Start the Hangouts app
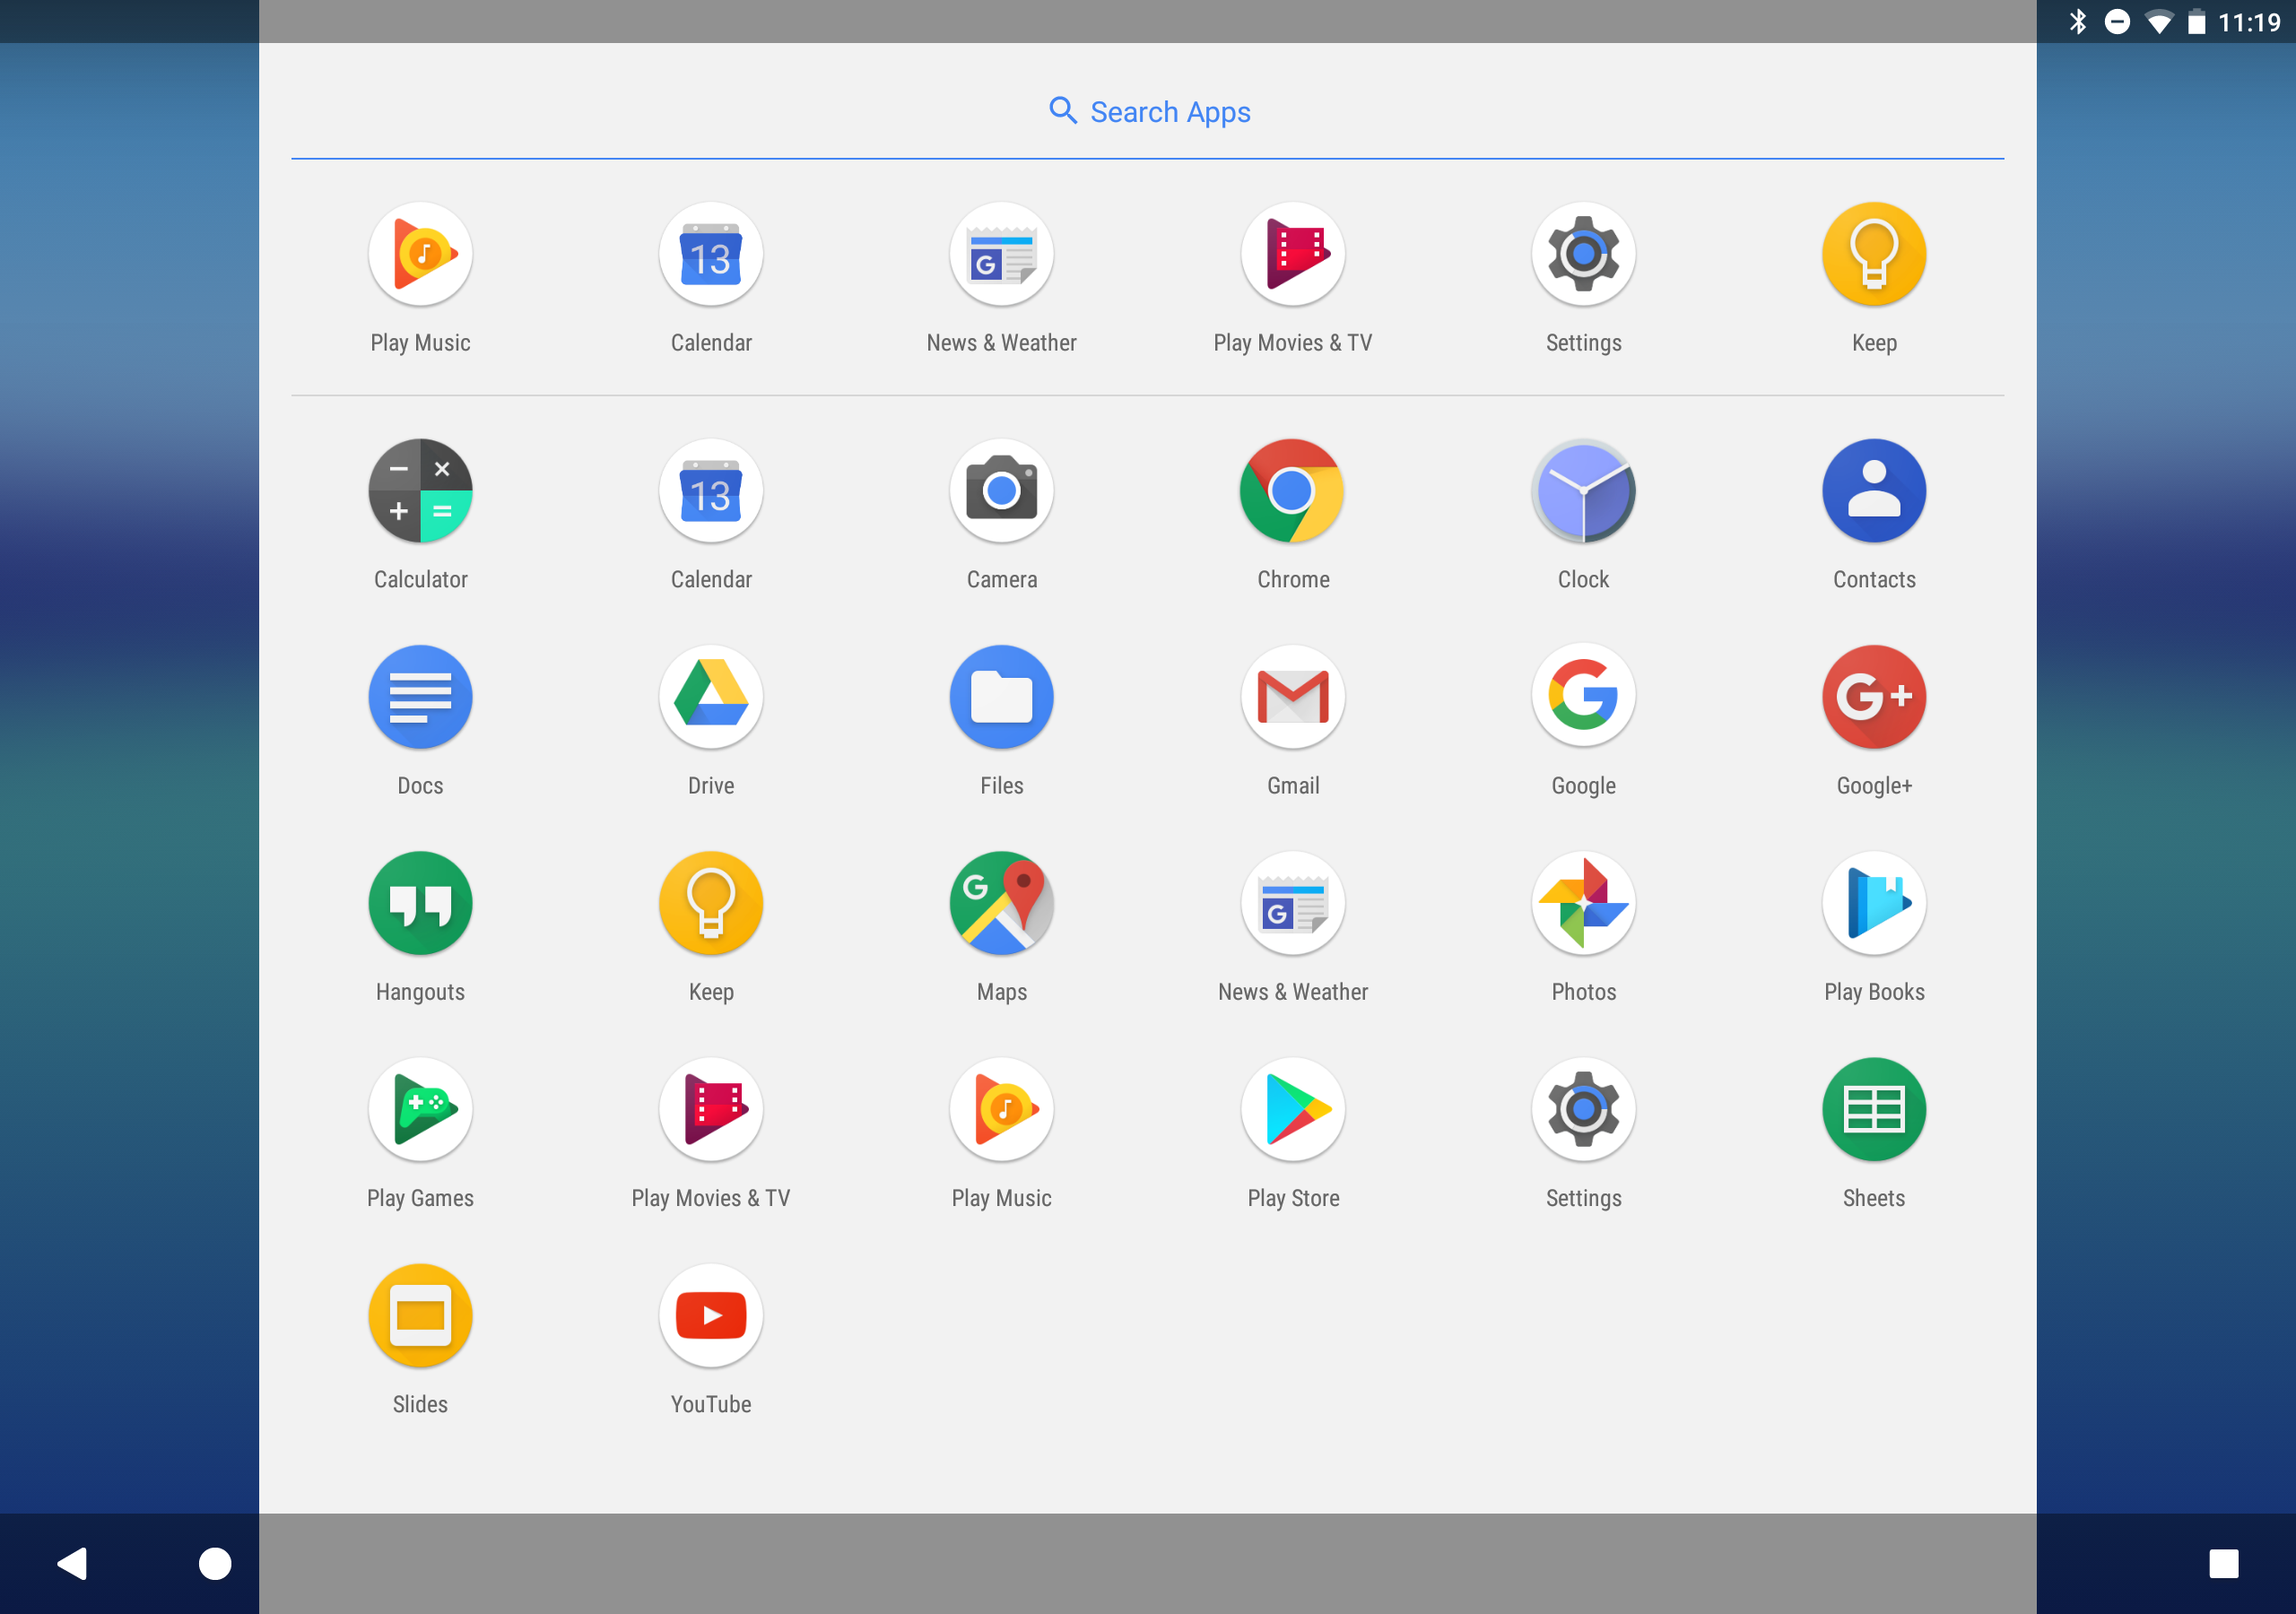The image size is (2296, 1614). click(420, 903)
